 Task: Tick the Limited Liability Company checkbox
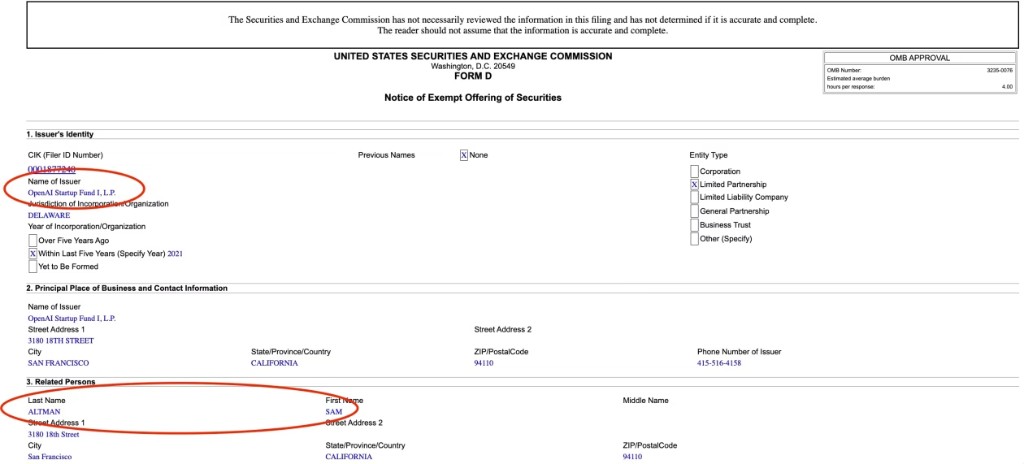point(694,197)
